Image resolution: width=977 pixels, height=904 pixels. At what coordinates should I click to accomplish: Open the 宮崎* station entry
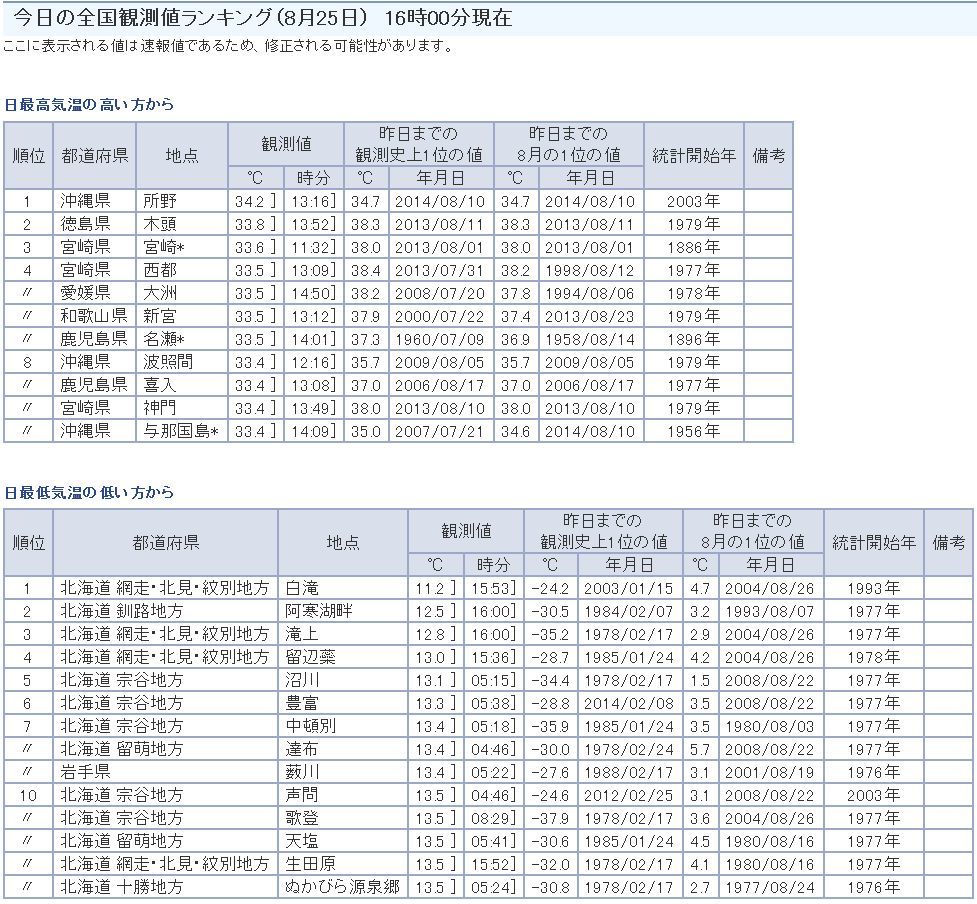(164, 247)
